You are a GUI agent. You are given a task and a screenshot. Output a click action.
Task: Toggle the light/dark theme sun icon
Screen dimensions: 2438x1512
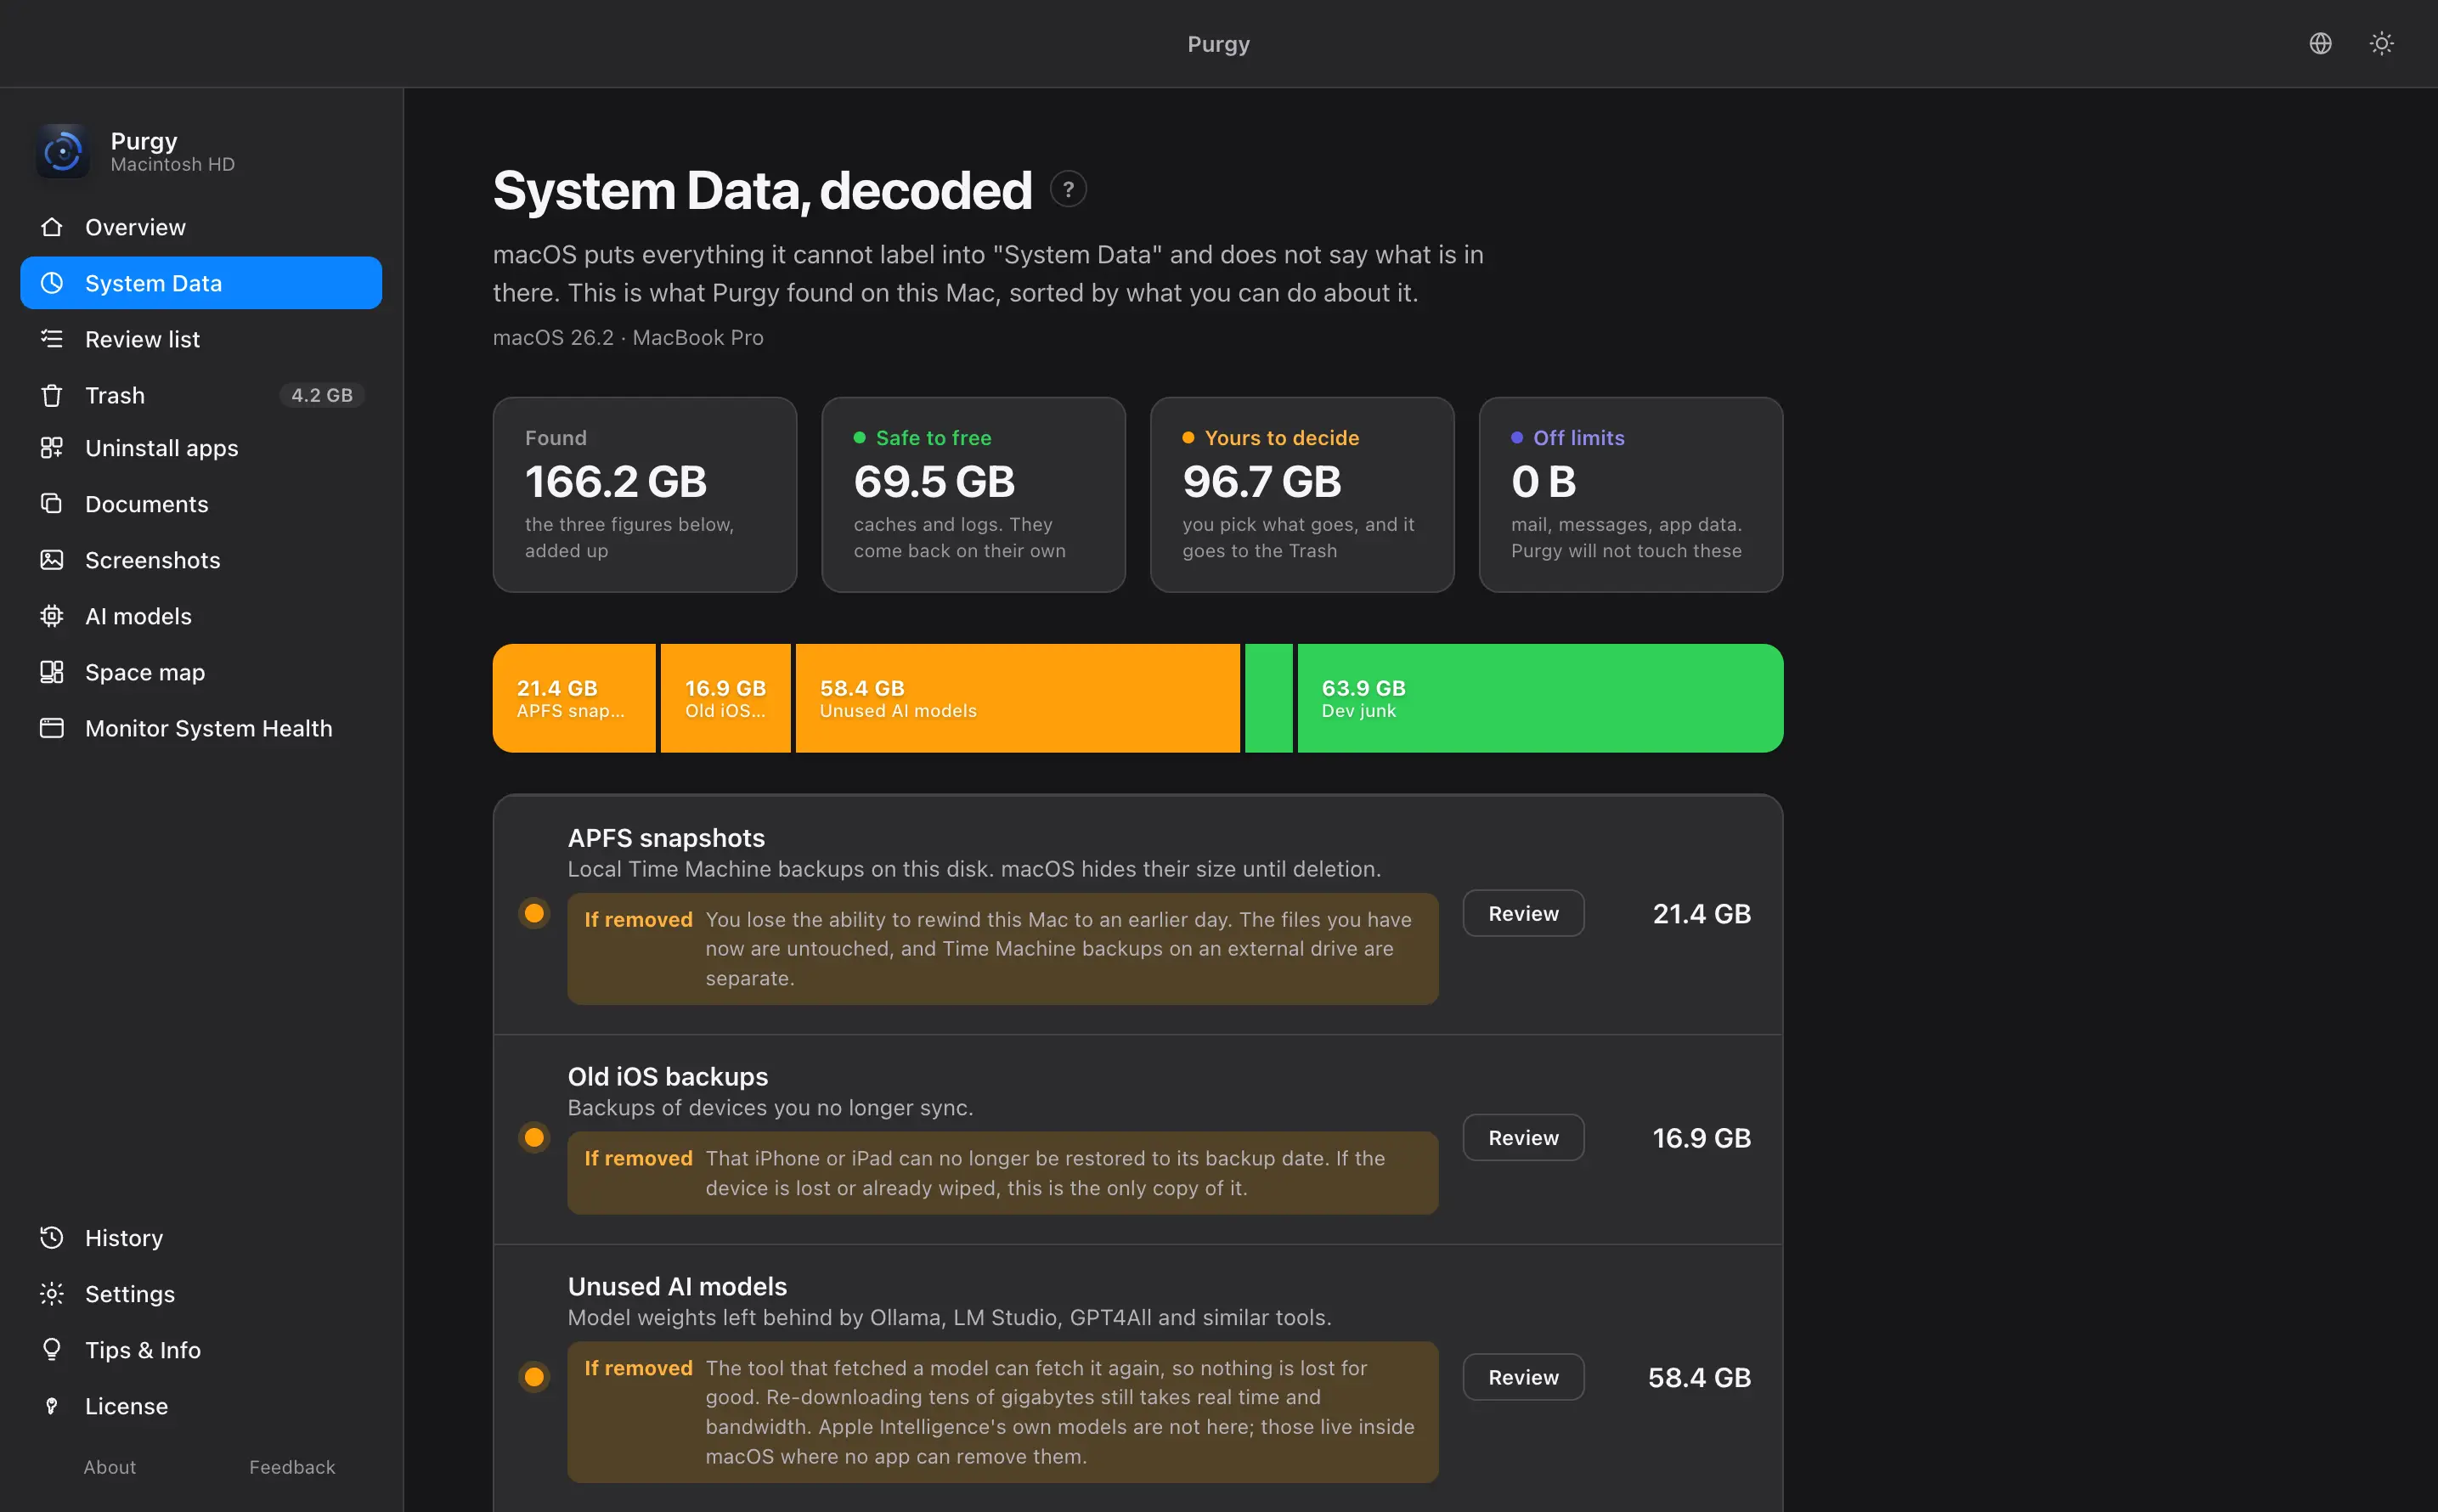coord(2381,43)
